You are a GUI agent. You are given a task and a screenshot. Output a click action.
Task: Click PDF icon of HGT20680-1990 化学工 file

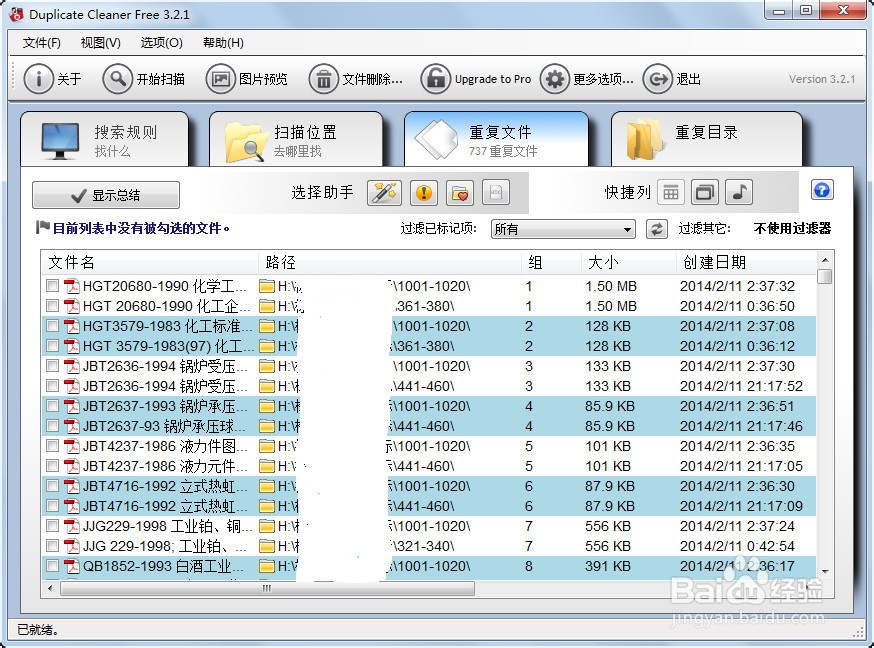coord(71,286)
